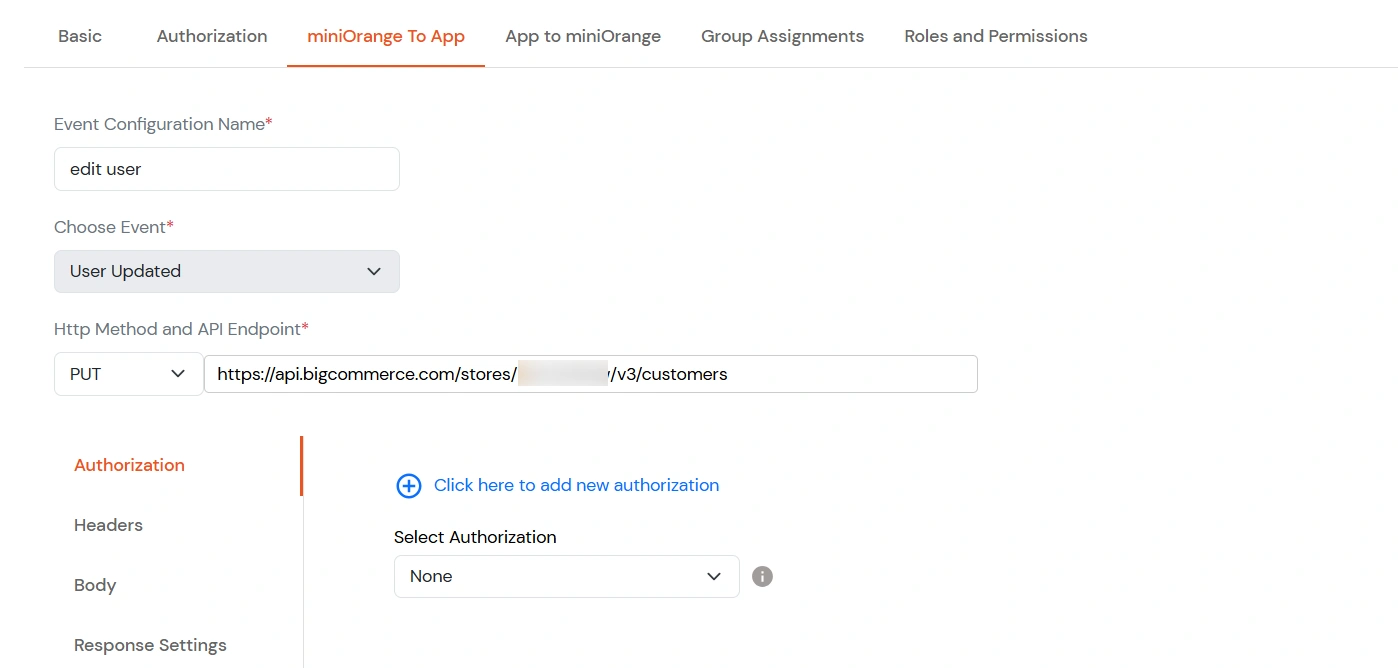Screen dimensions: 1398x668
Task: Open the Body section in side menu
Action: 95,585
